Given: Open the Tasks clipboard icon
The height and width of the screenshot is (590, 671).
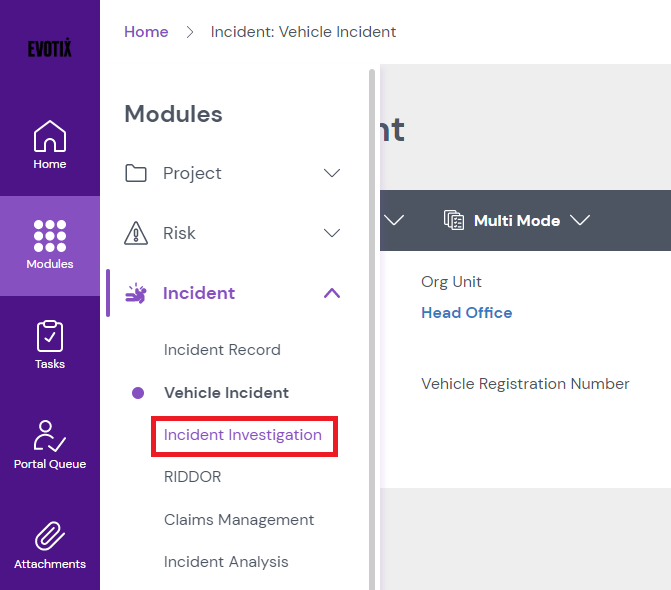Looking at the screenshot, I should [50, 336].
